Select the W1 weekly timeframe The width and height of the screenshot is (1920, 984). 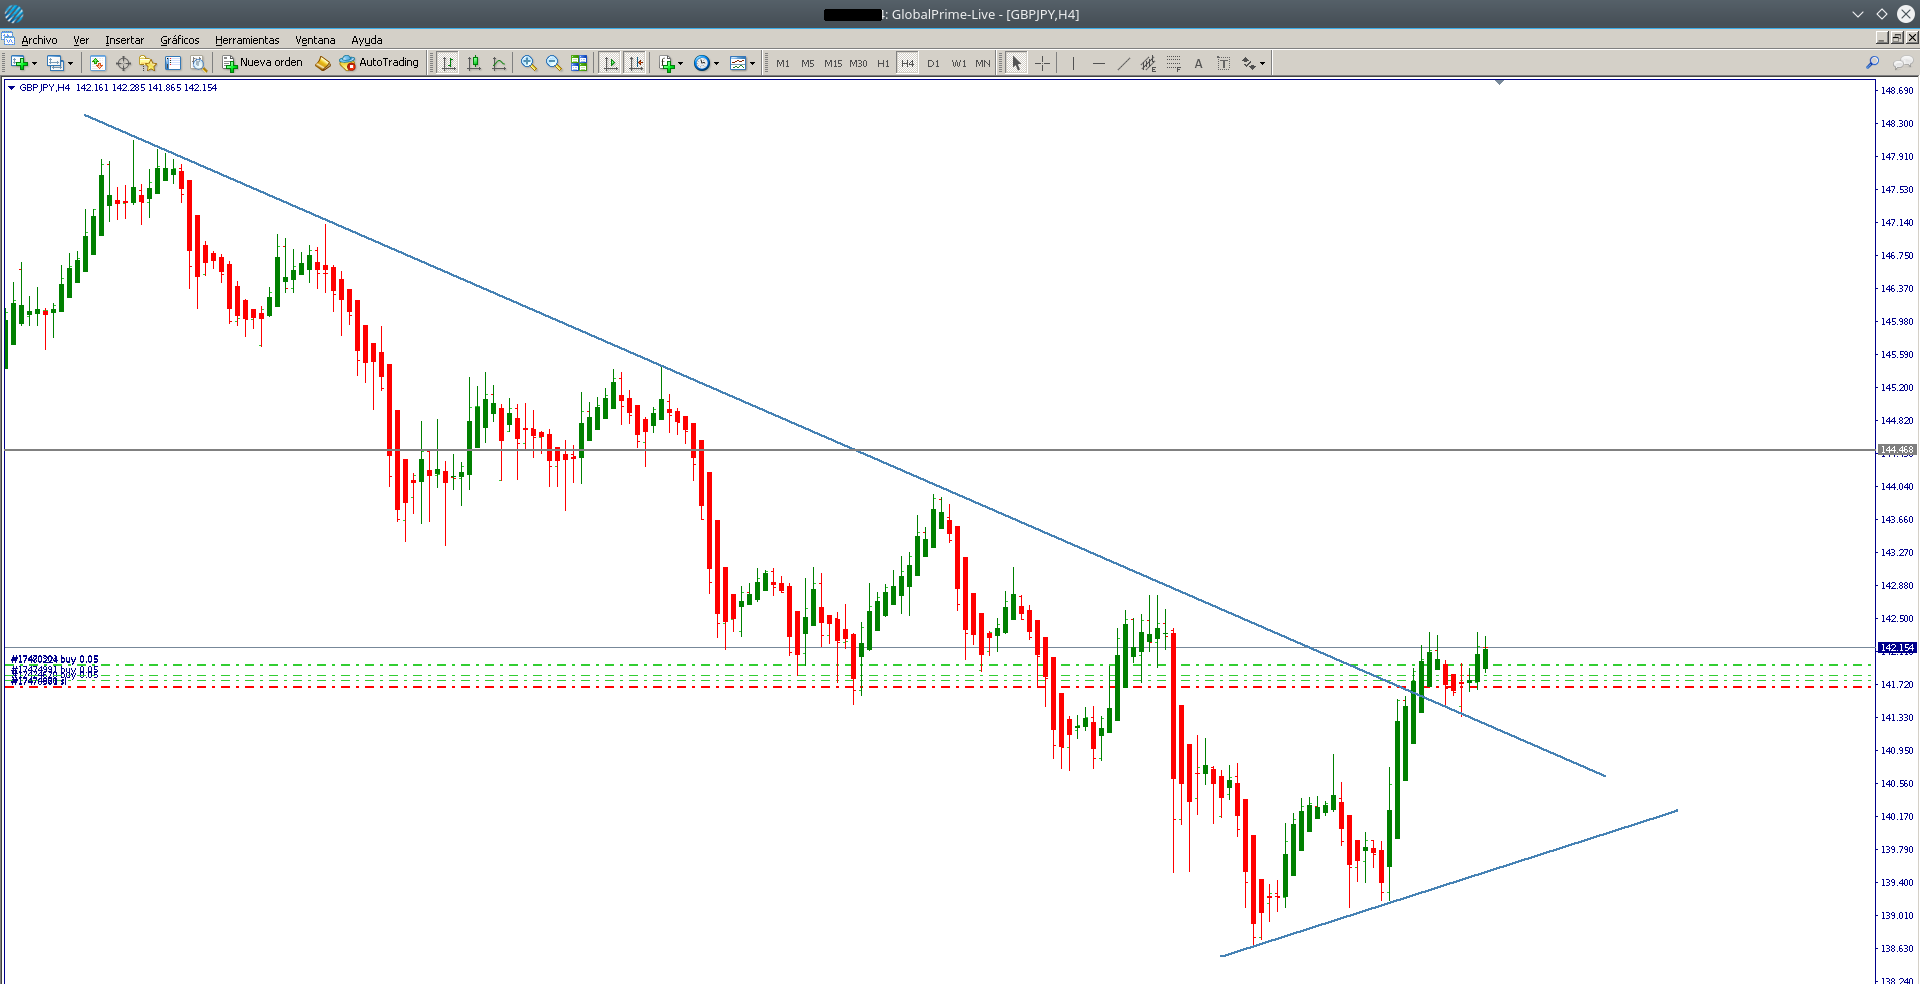[959, 63]
